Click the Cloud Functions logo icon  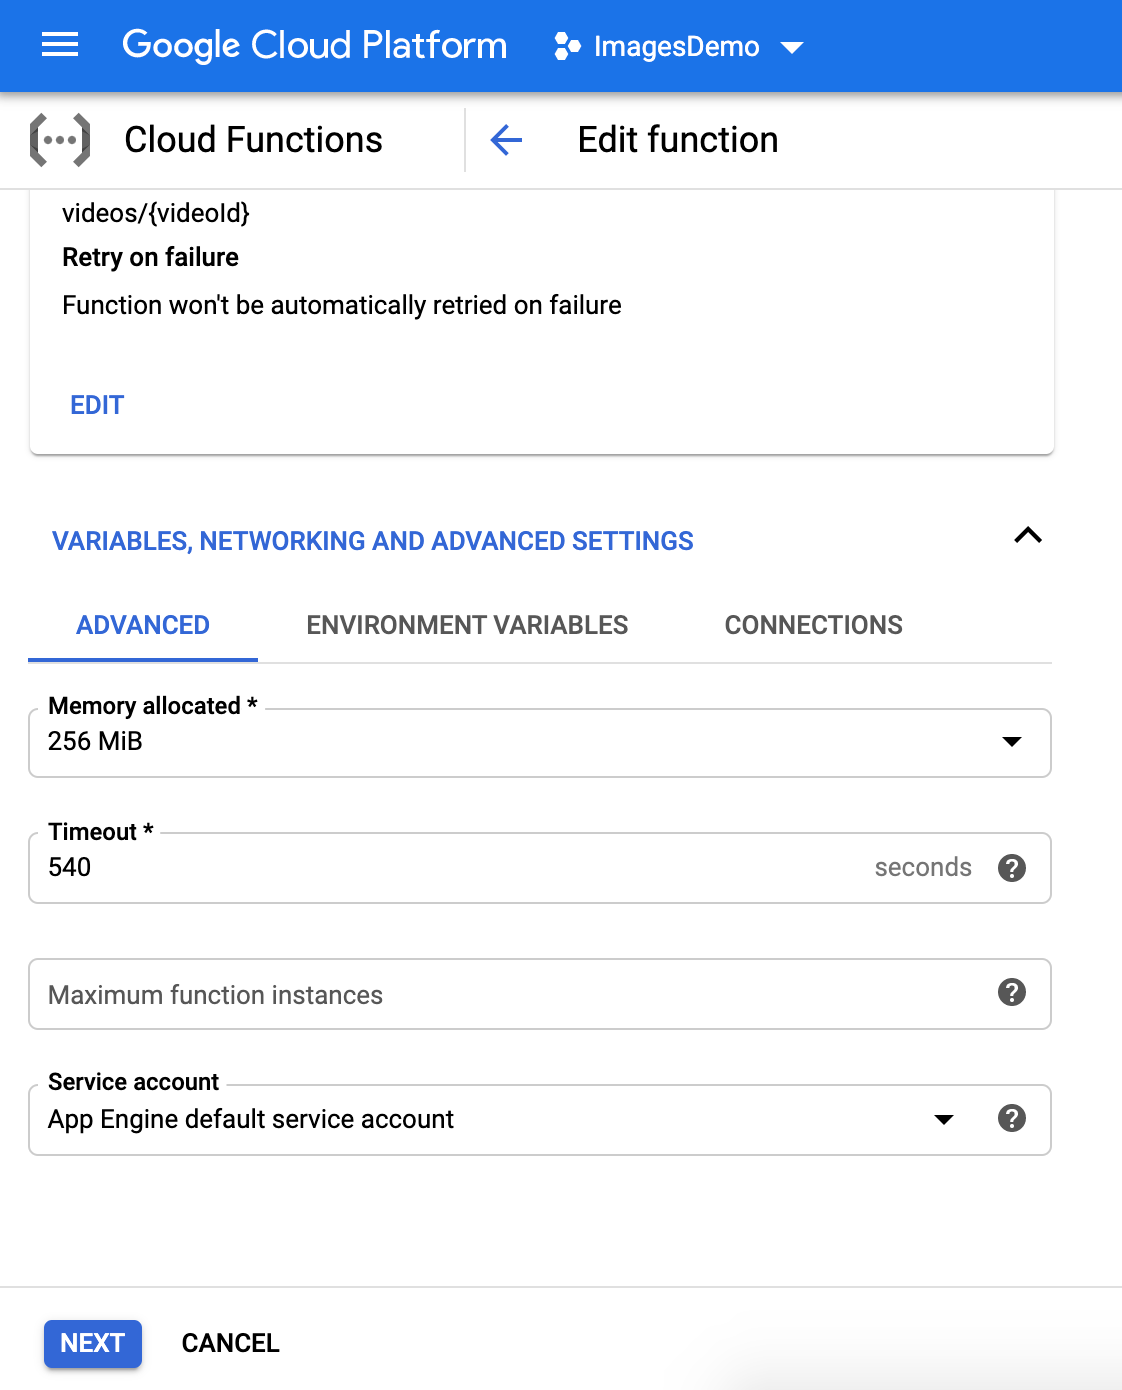[60, 140]
